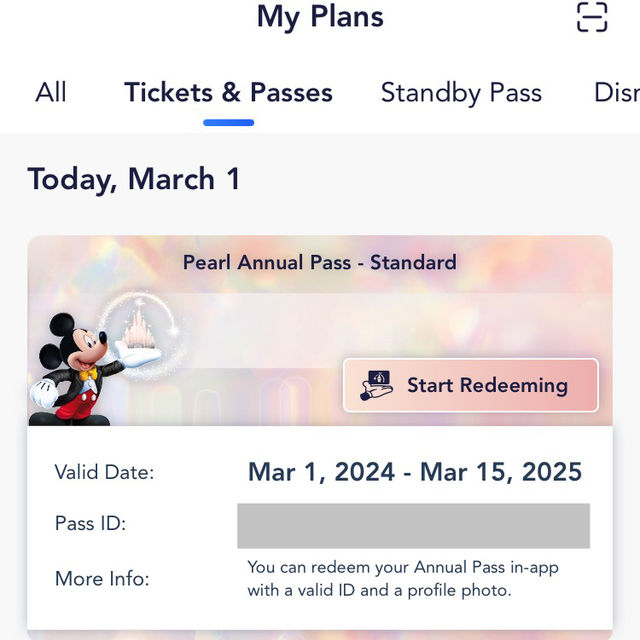Tap the More Info label
Image resolution: width=640 pixels, height=640 pixels.
[x=102, y=579]
